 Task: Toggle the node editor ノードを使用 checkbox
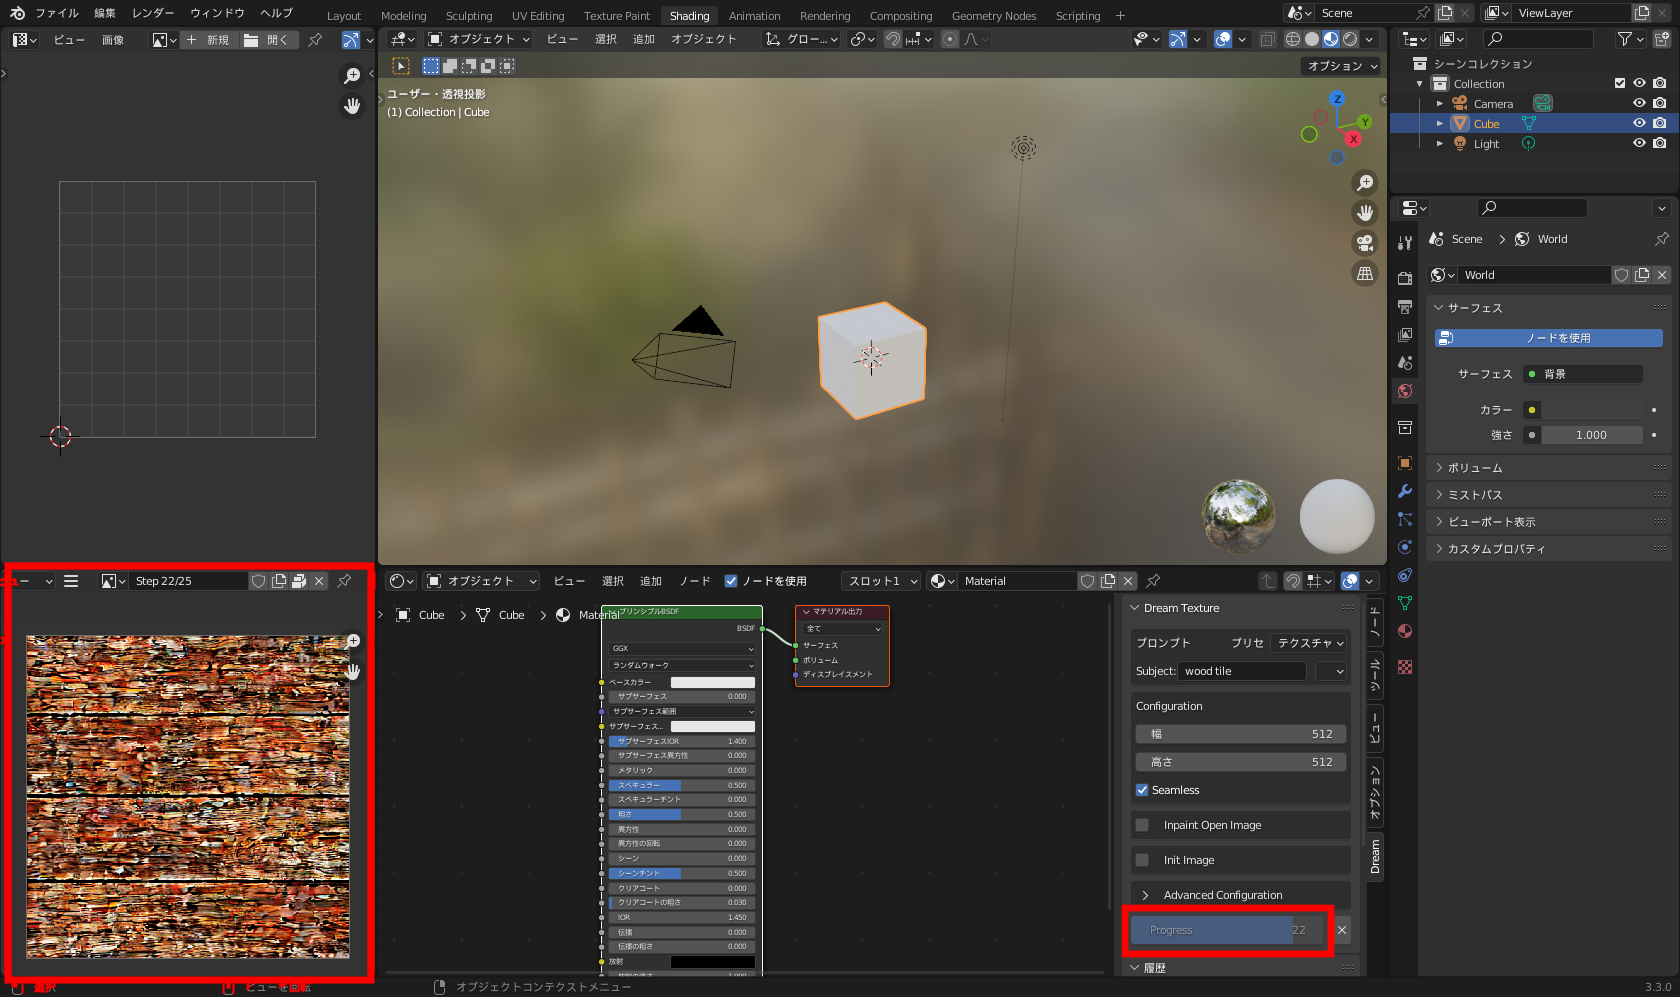pyautogui.click(x=731, y=581)
